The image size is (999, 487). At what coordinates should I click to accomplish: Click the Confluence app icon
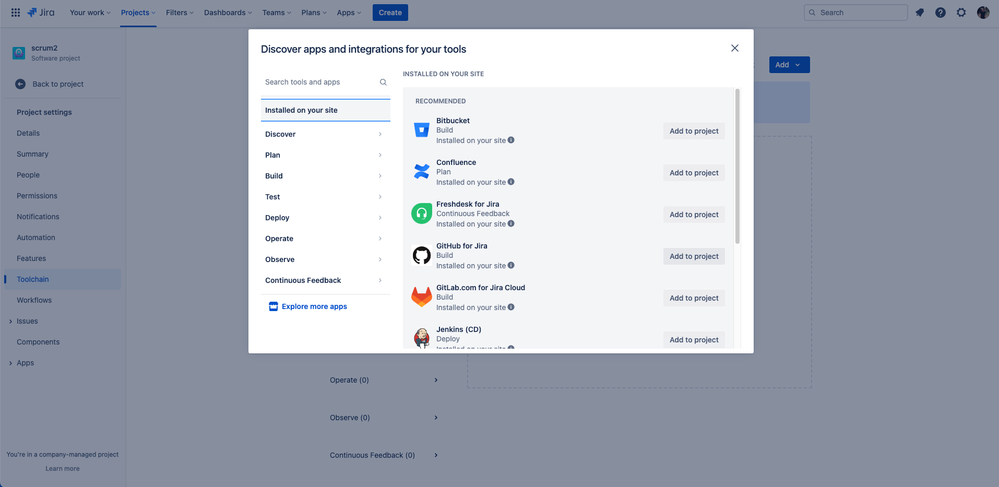tap(421, 172)
